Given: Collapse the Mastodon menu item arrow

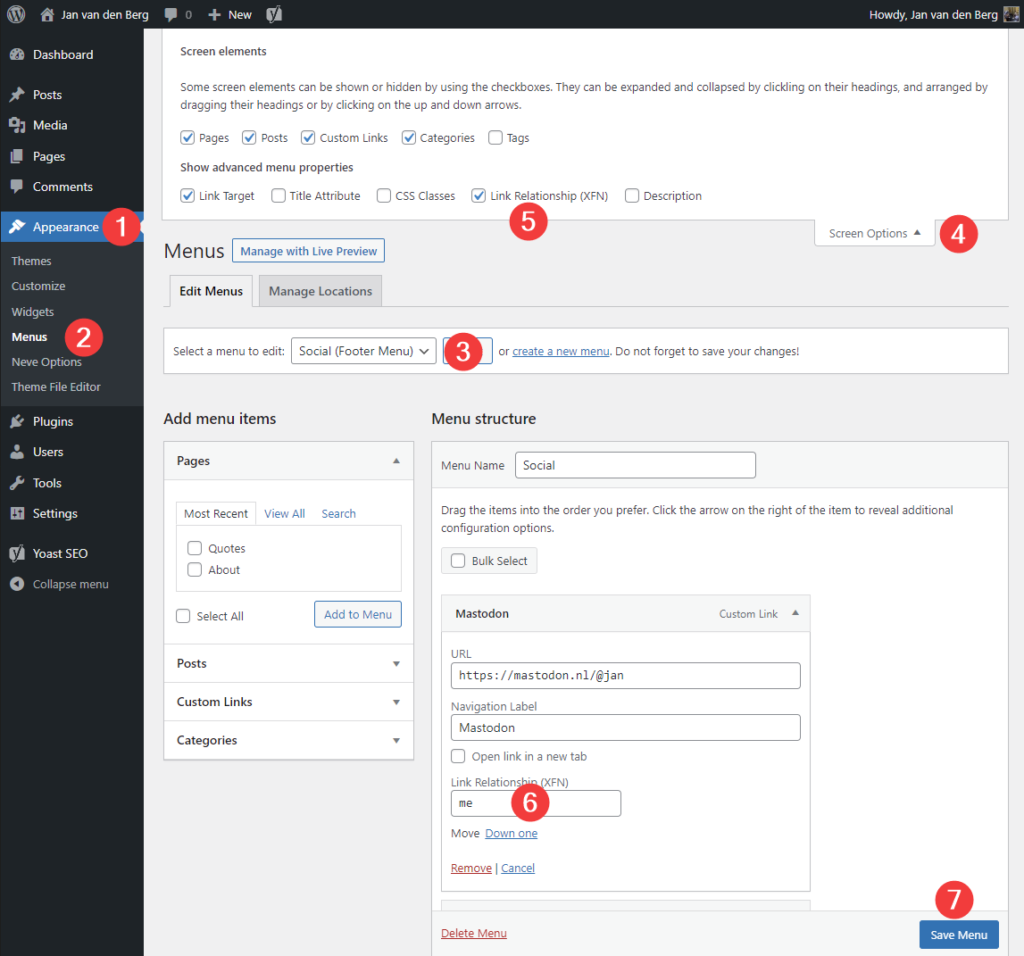Looking at the screenshot, I should point(795,613).
